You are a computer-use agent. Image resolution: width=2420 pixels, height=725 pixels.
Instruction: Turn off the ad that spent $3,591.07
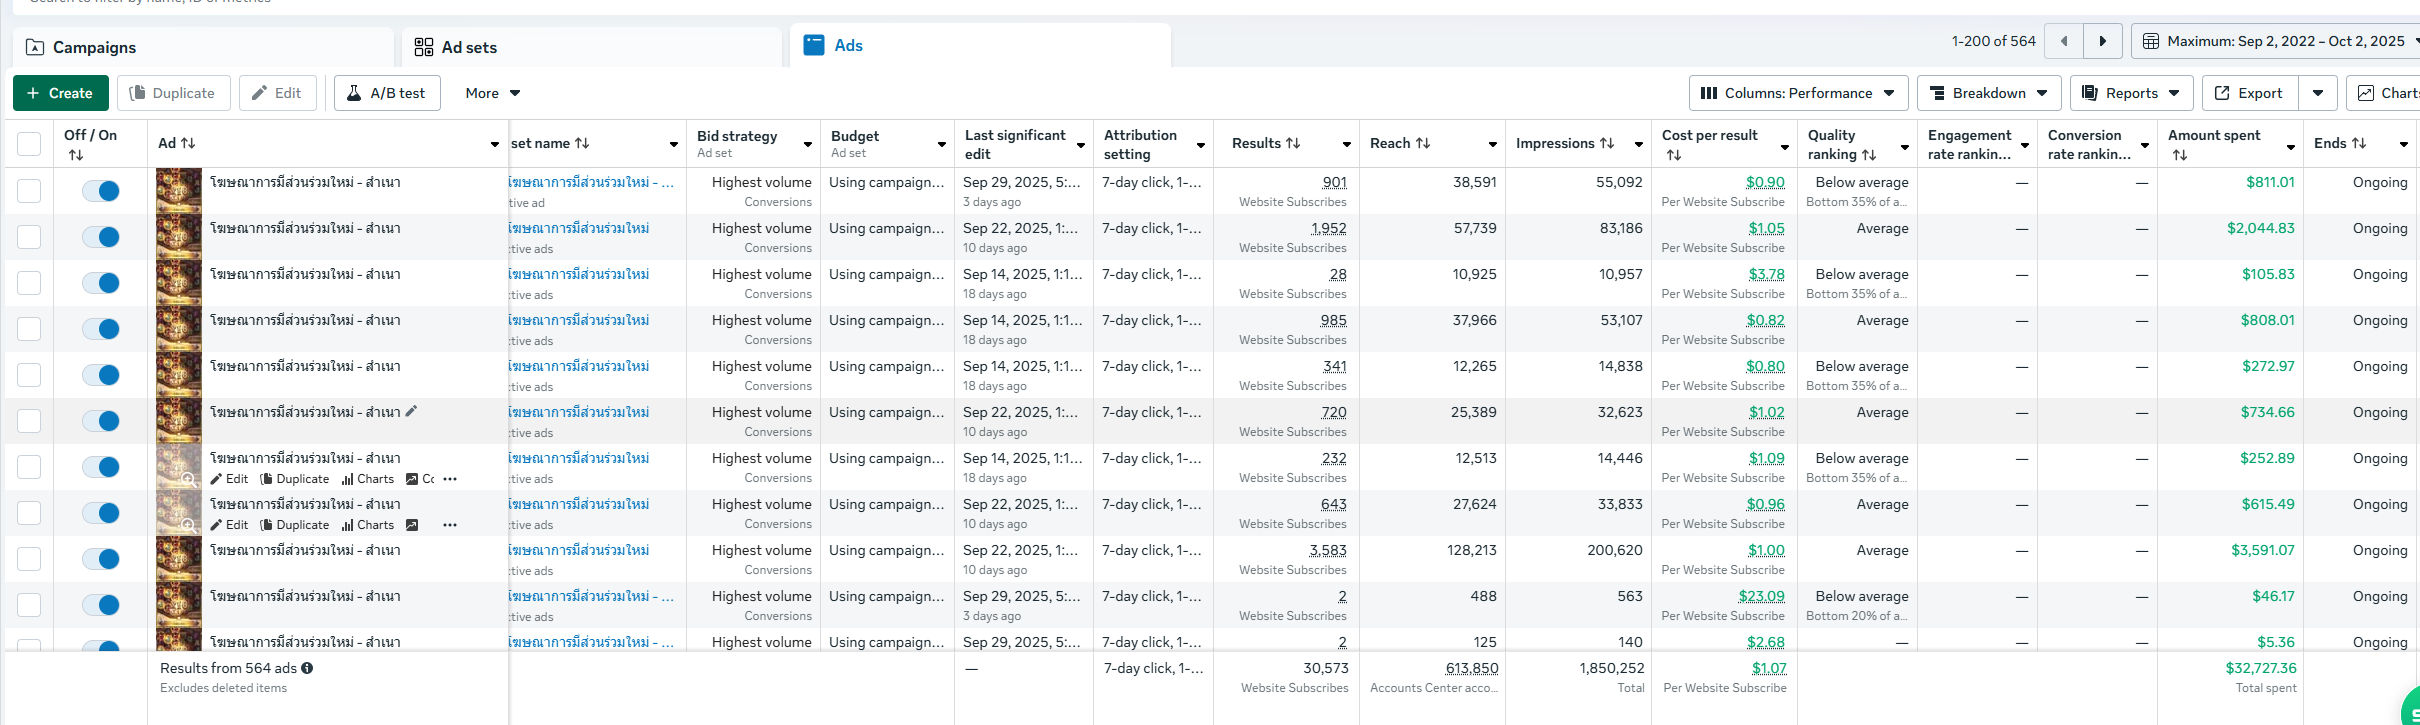click(101, 559)
